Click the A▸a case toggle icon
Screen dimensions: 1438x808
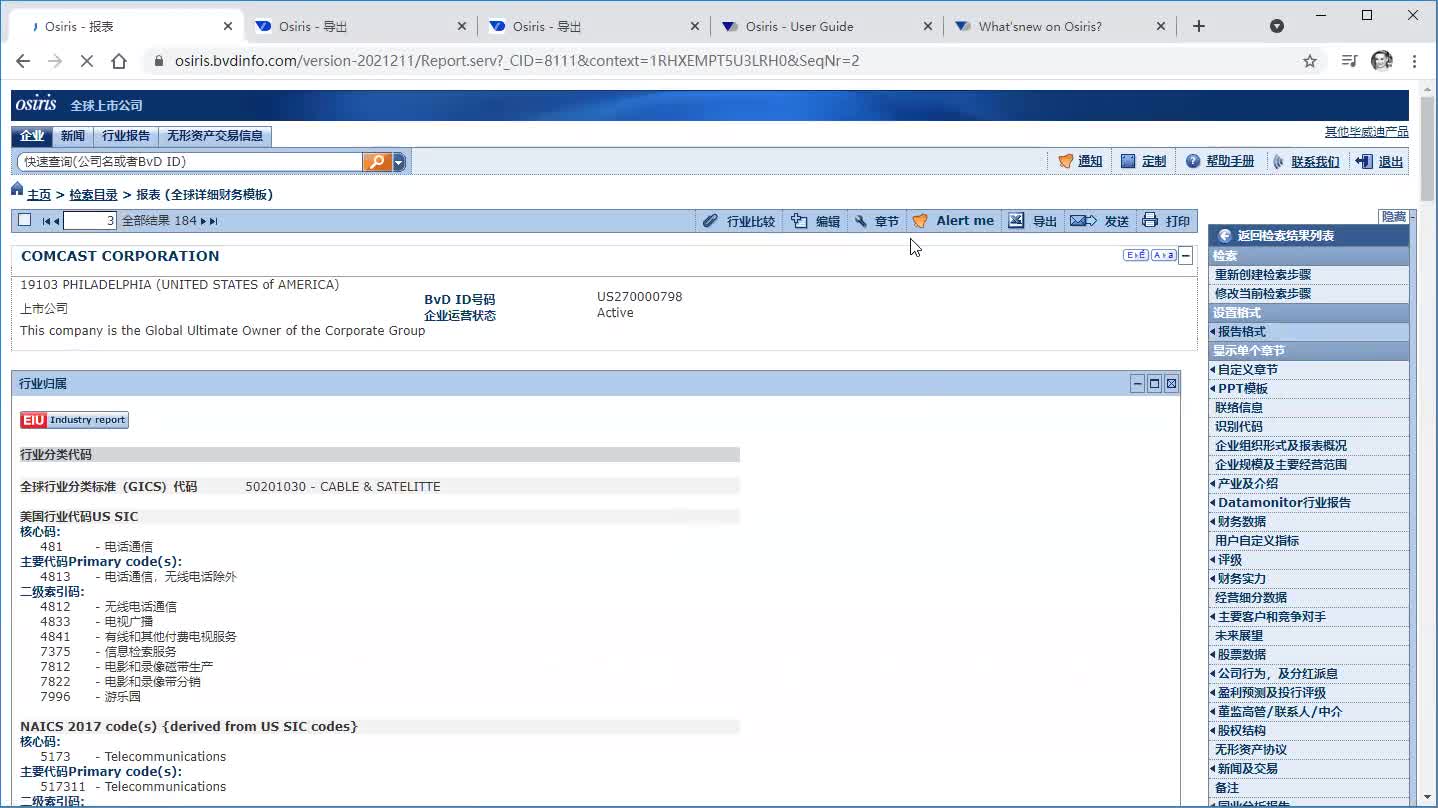coord(1163,255)
